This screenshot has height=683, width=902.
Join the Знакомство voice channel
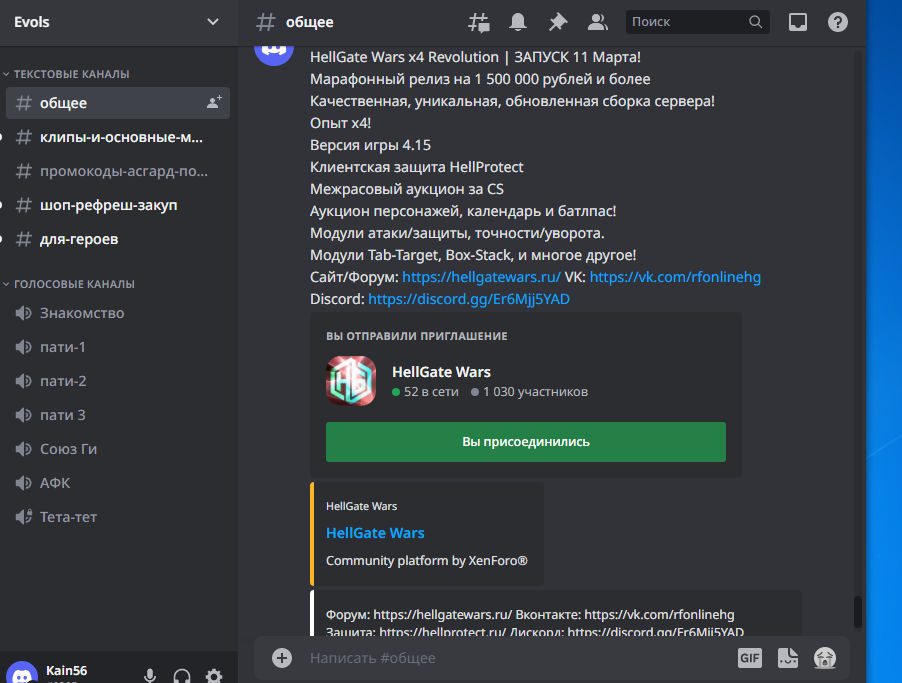117,313
